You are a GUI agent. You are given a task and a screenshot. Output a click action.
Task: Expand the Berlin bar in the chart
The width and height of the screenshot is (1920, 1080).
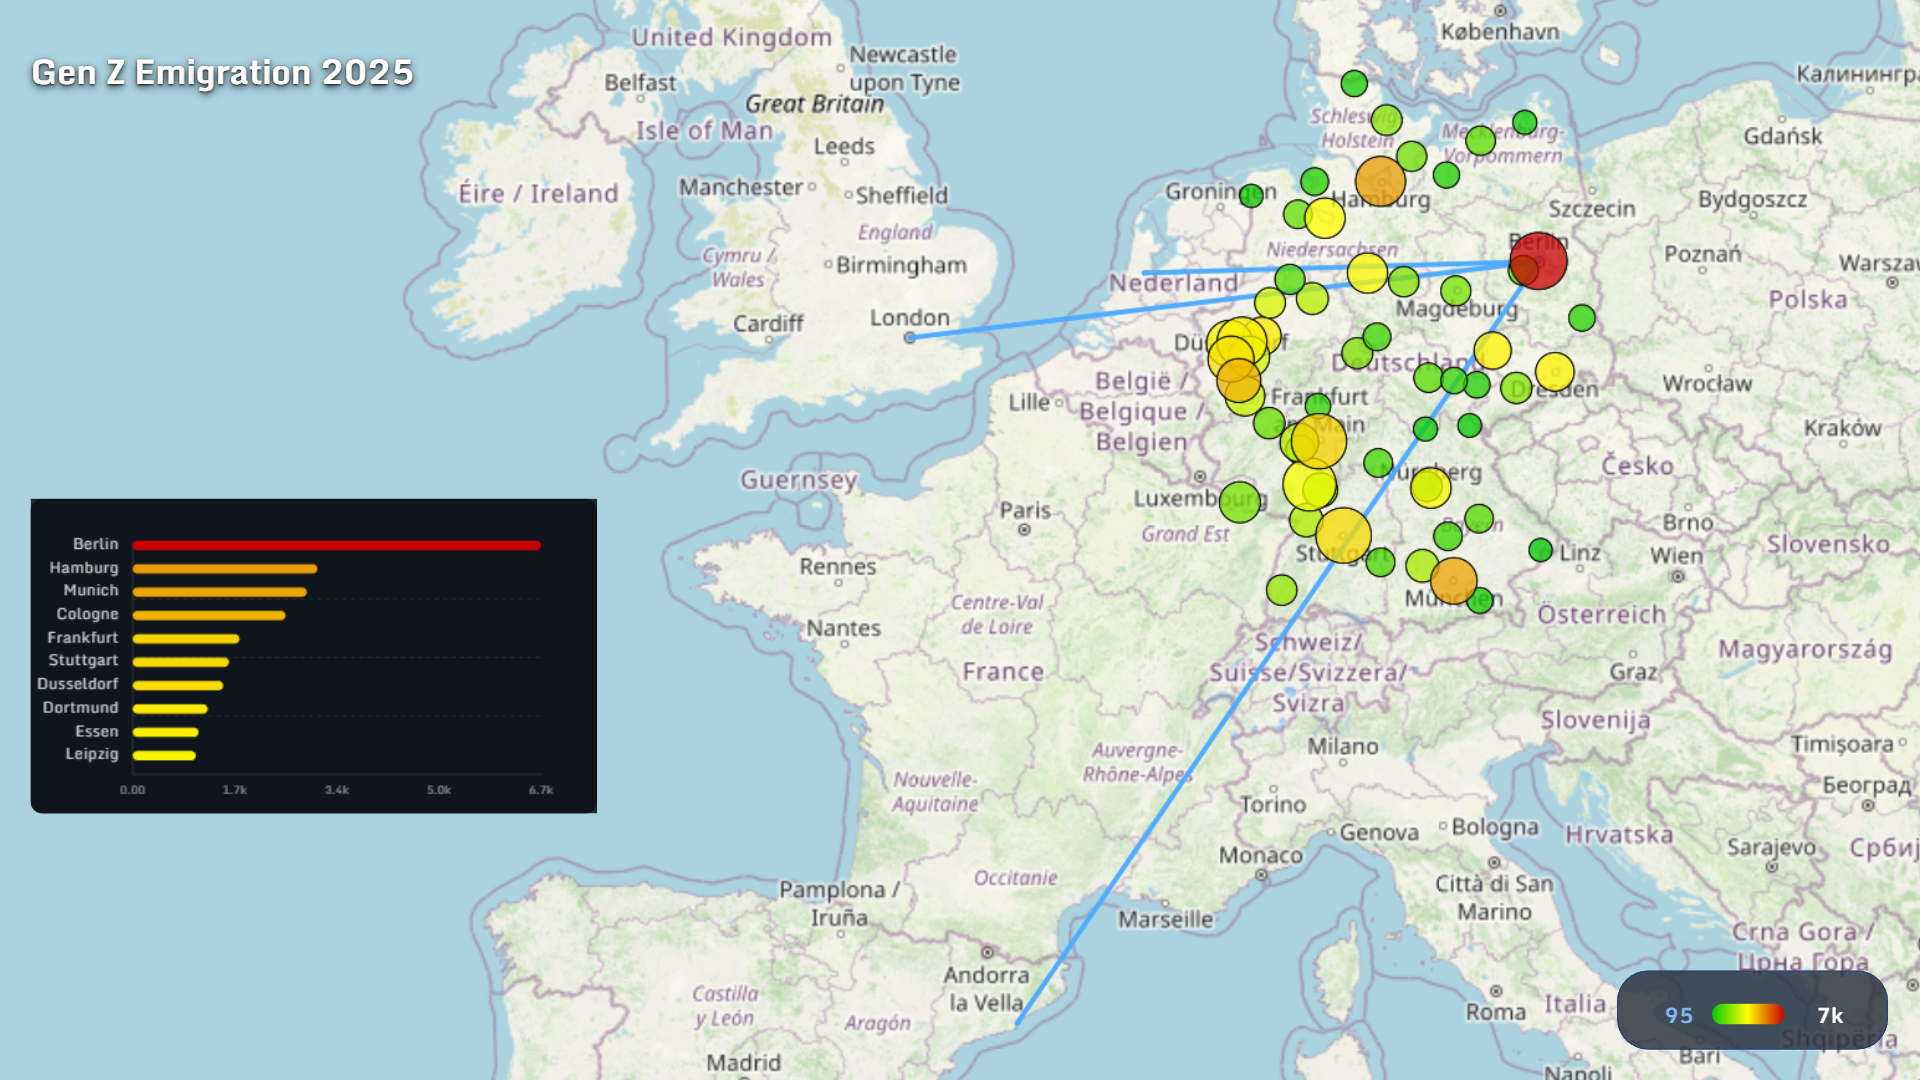coord(335,545)
